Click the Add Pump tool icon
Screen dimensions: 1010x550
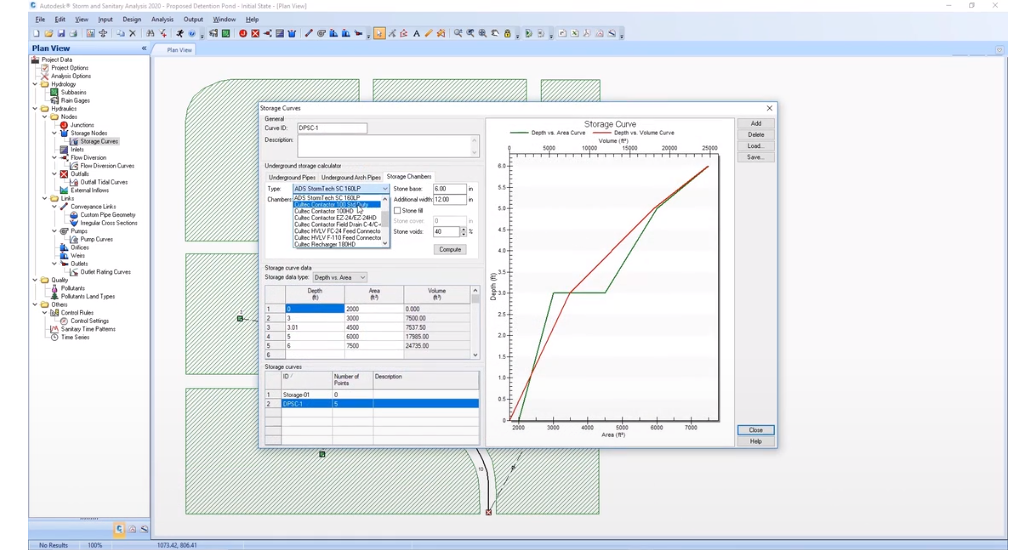point(321,33)
